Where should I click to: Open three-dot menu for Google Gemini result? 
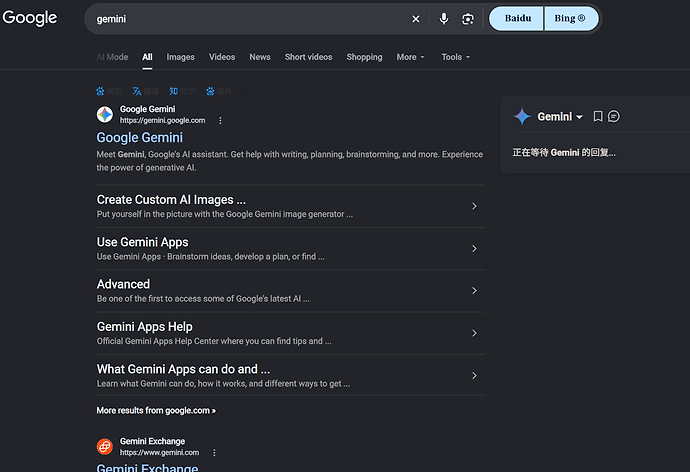click(220, 121)
